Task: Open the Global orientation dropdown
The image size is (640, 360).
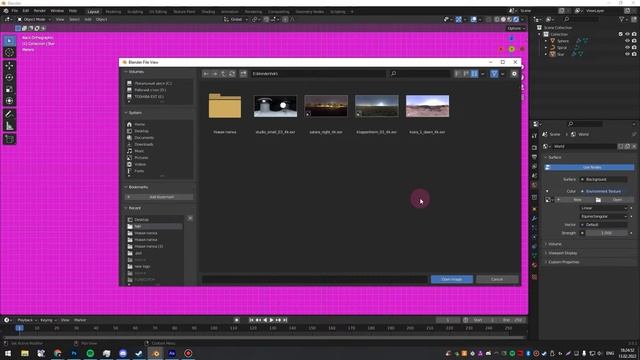Action: [236, 19]
